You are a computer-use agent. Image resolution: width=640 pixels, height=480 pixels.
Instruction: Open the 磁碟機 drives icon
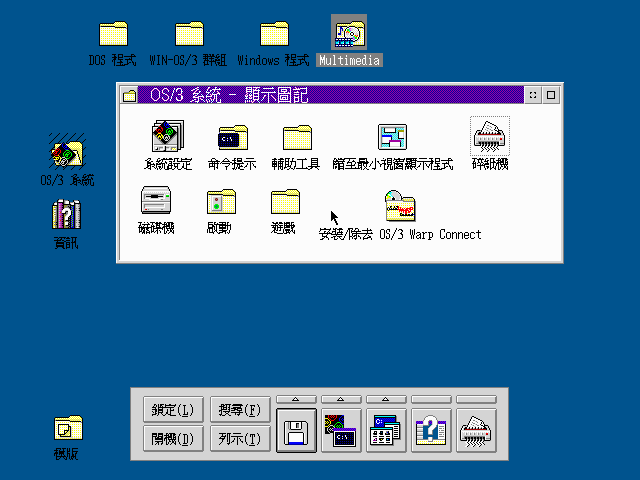coord(156,200)
